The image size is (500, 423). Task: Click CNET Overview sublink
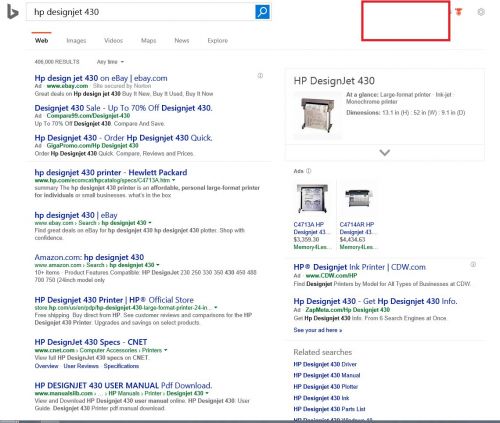click(46, 366)
